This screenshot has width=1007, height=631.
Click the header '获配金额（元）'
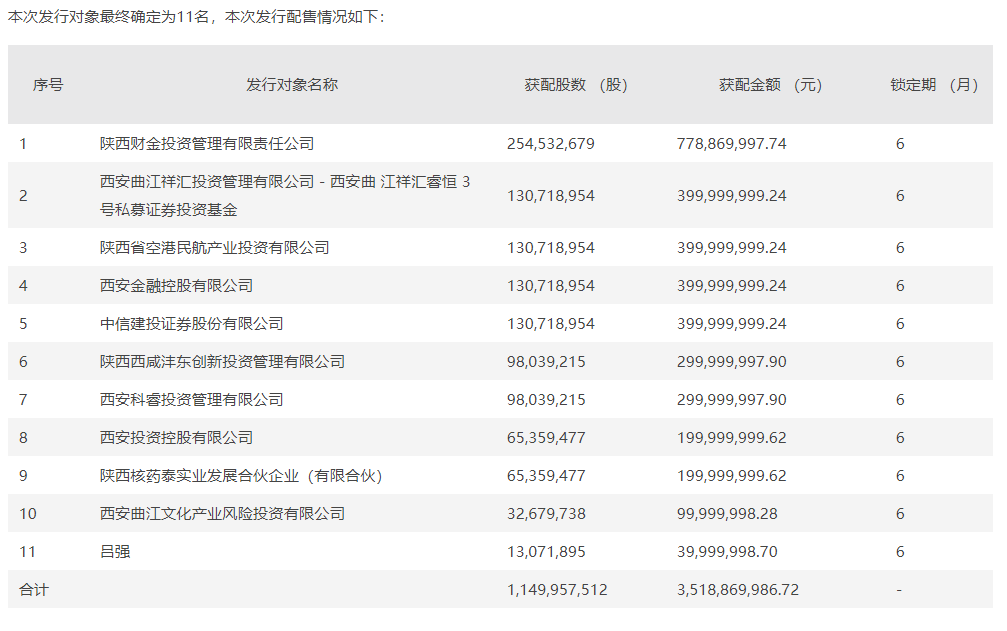[771, 85]
